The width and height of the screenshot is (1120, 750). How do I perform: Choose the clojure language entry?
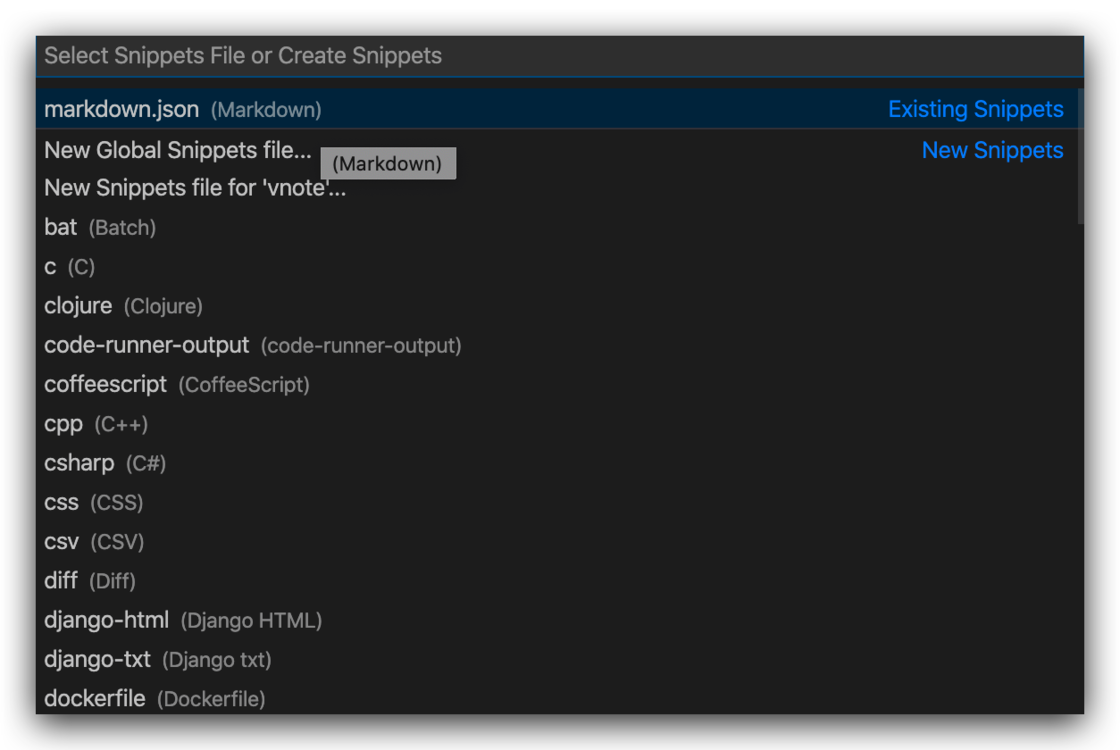(x=123, y=306)
